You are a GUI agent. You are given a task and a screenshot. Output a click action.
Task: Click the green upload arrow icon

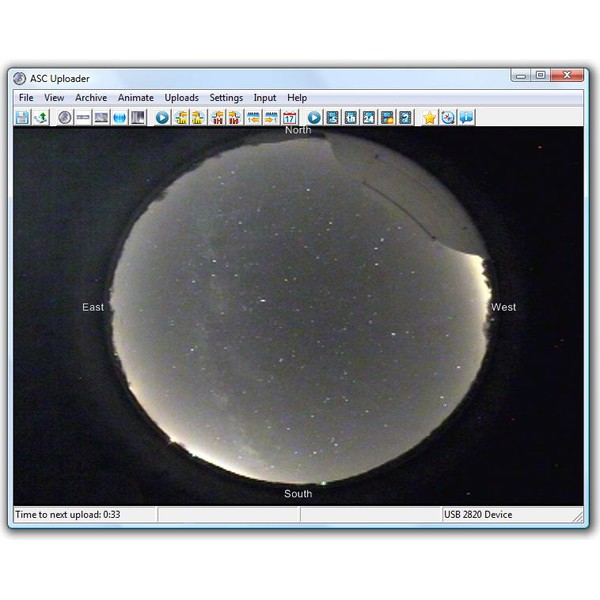(x=40, y=118)
